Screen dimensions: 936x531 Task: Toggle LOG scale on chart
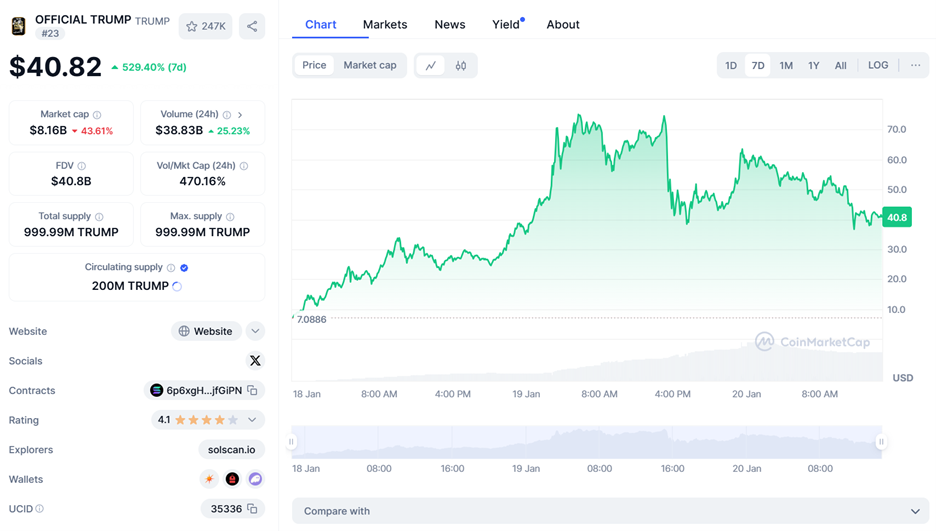coord(878,65)
